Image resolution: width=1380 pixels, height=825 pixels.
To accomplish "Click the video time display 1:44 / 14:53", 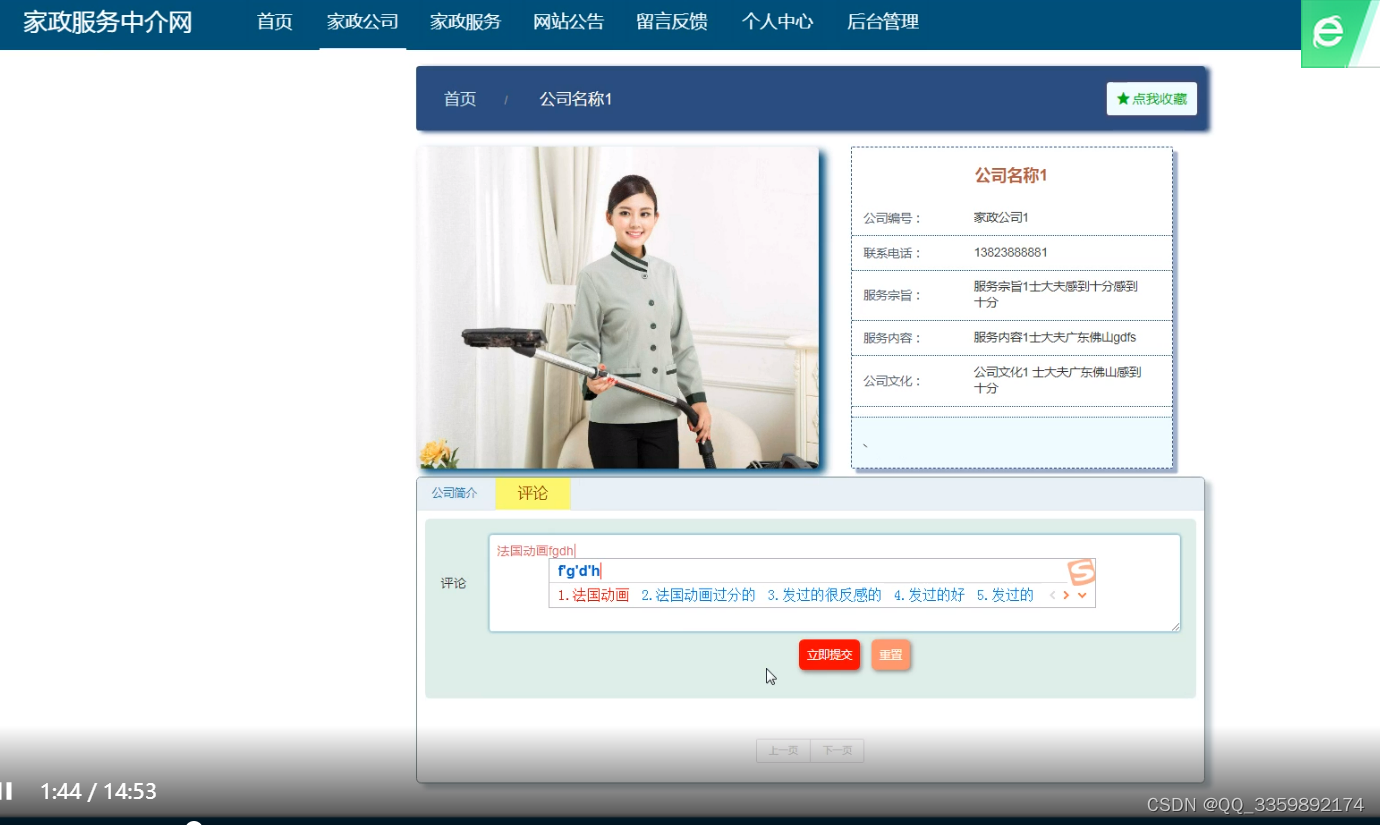I will (x=98, y=791).
